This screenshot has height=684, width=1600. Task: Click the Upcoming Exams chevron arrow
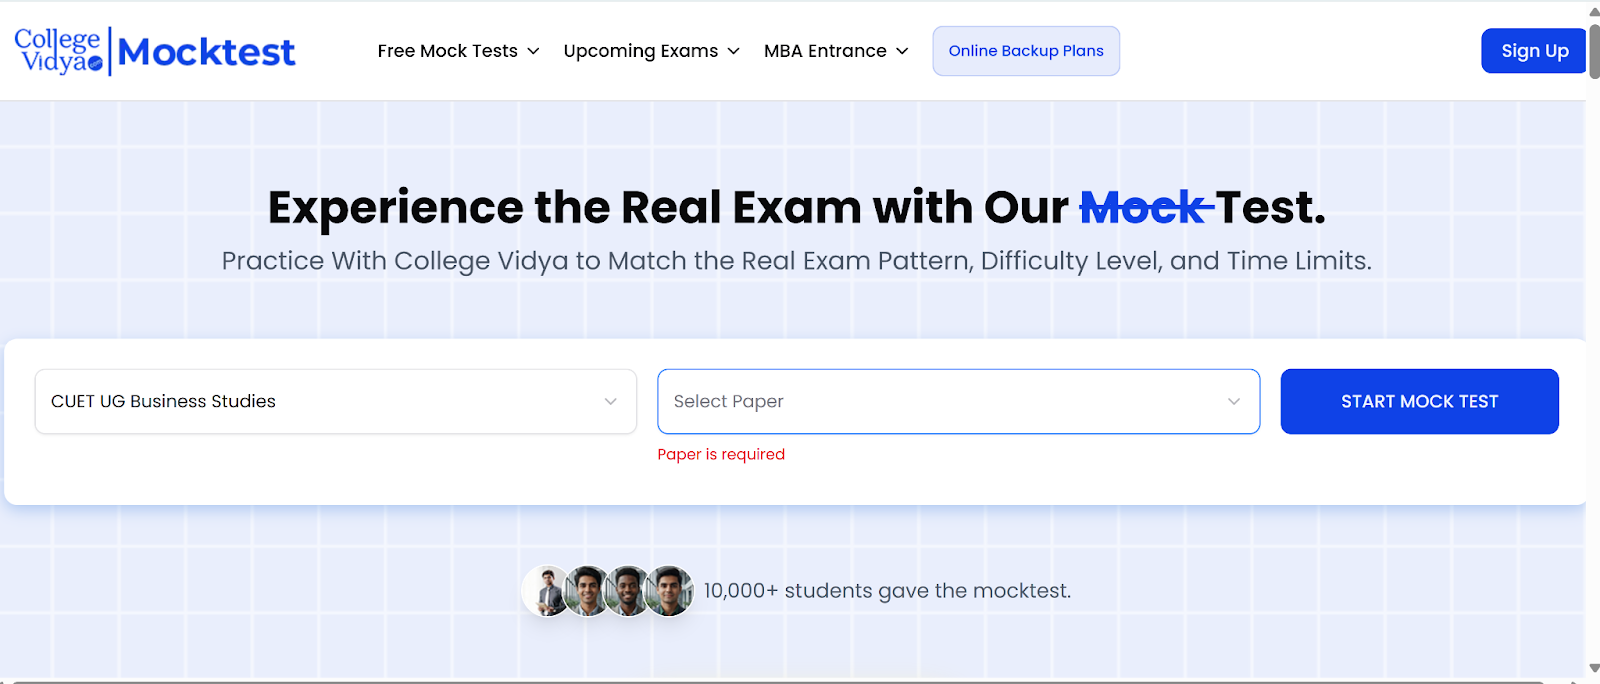(733, 51)
